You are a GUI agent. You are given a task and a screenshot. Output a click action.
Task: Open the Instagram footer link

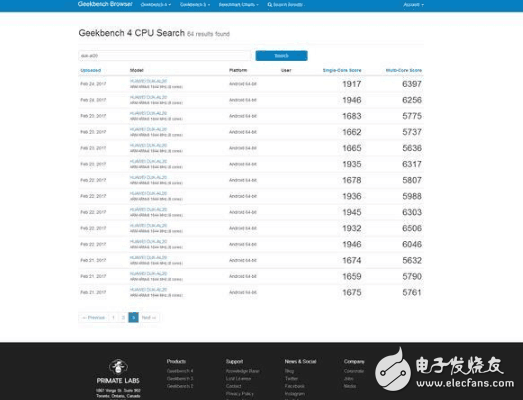pyautogui.click(x=295, y=394)
